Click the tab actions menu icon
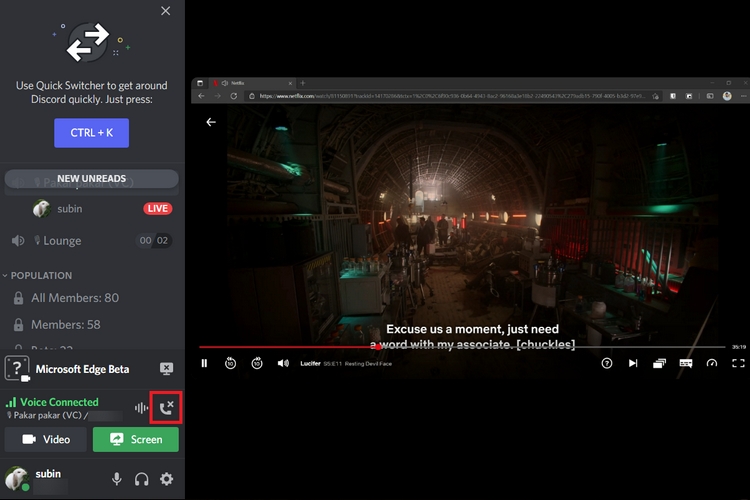This screenshot has width=750, height=500. tap(200, 83)
